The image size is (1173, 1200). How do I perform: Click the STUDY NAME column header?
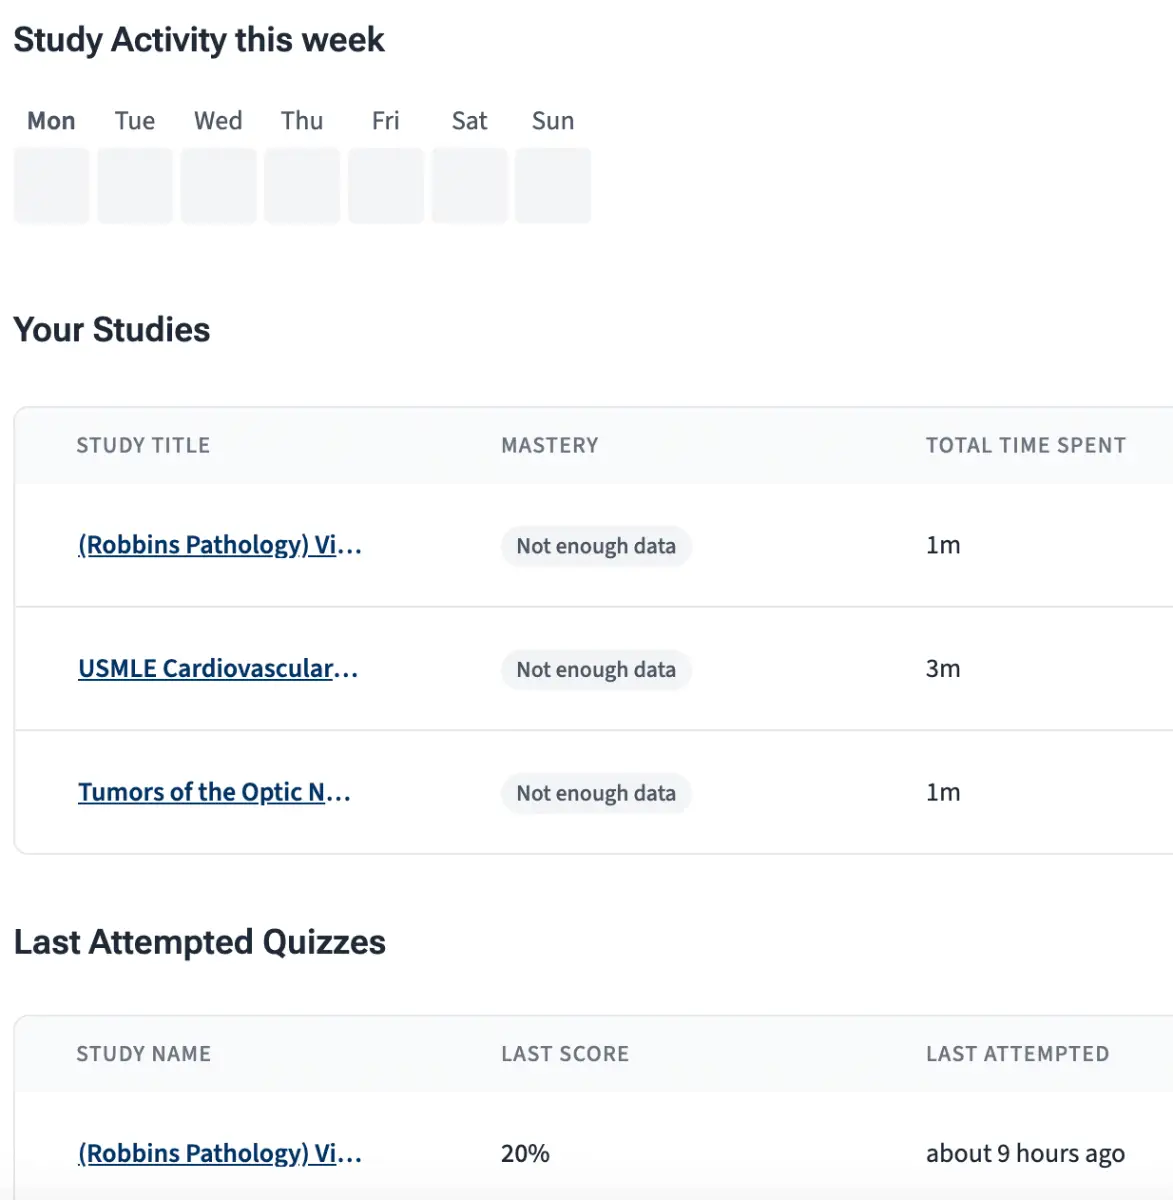point(143,1054)
